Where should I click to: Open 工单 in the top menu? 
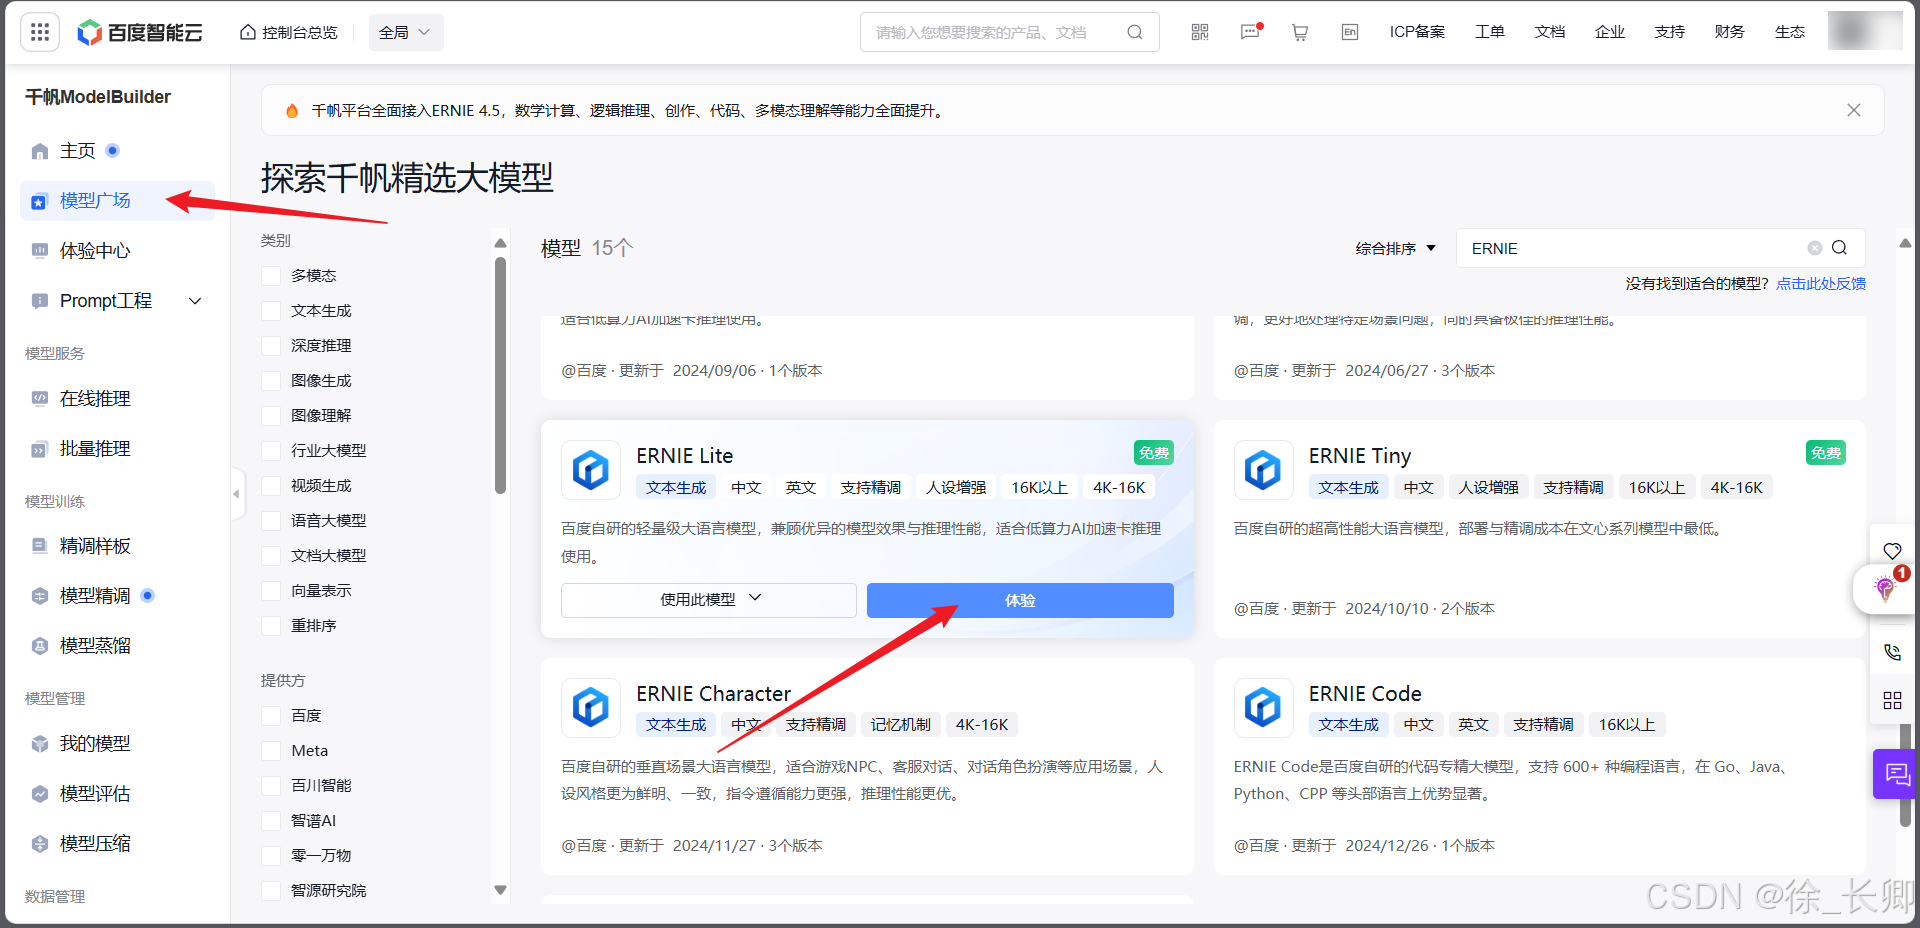pyautogui.click(x=1490, y=32)
